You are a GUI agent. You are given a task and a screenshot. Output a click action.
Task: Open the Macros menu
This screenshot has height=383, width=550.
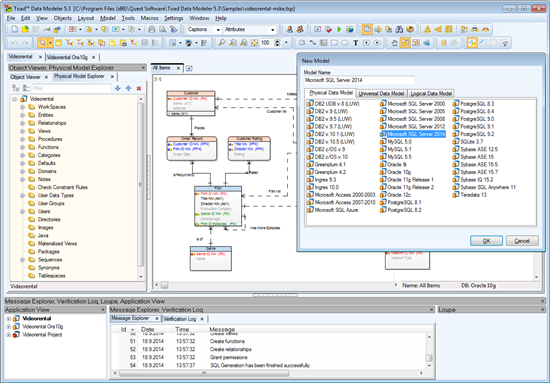[150, 18]
